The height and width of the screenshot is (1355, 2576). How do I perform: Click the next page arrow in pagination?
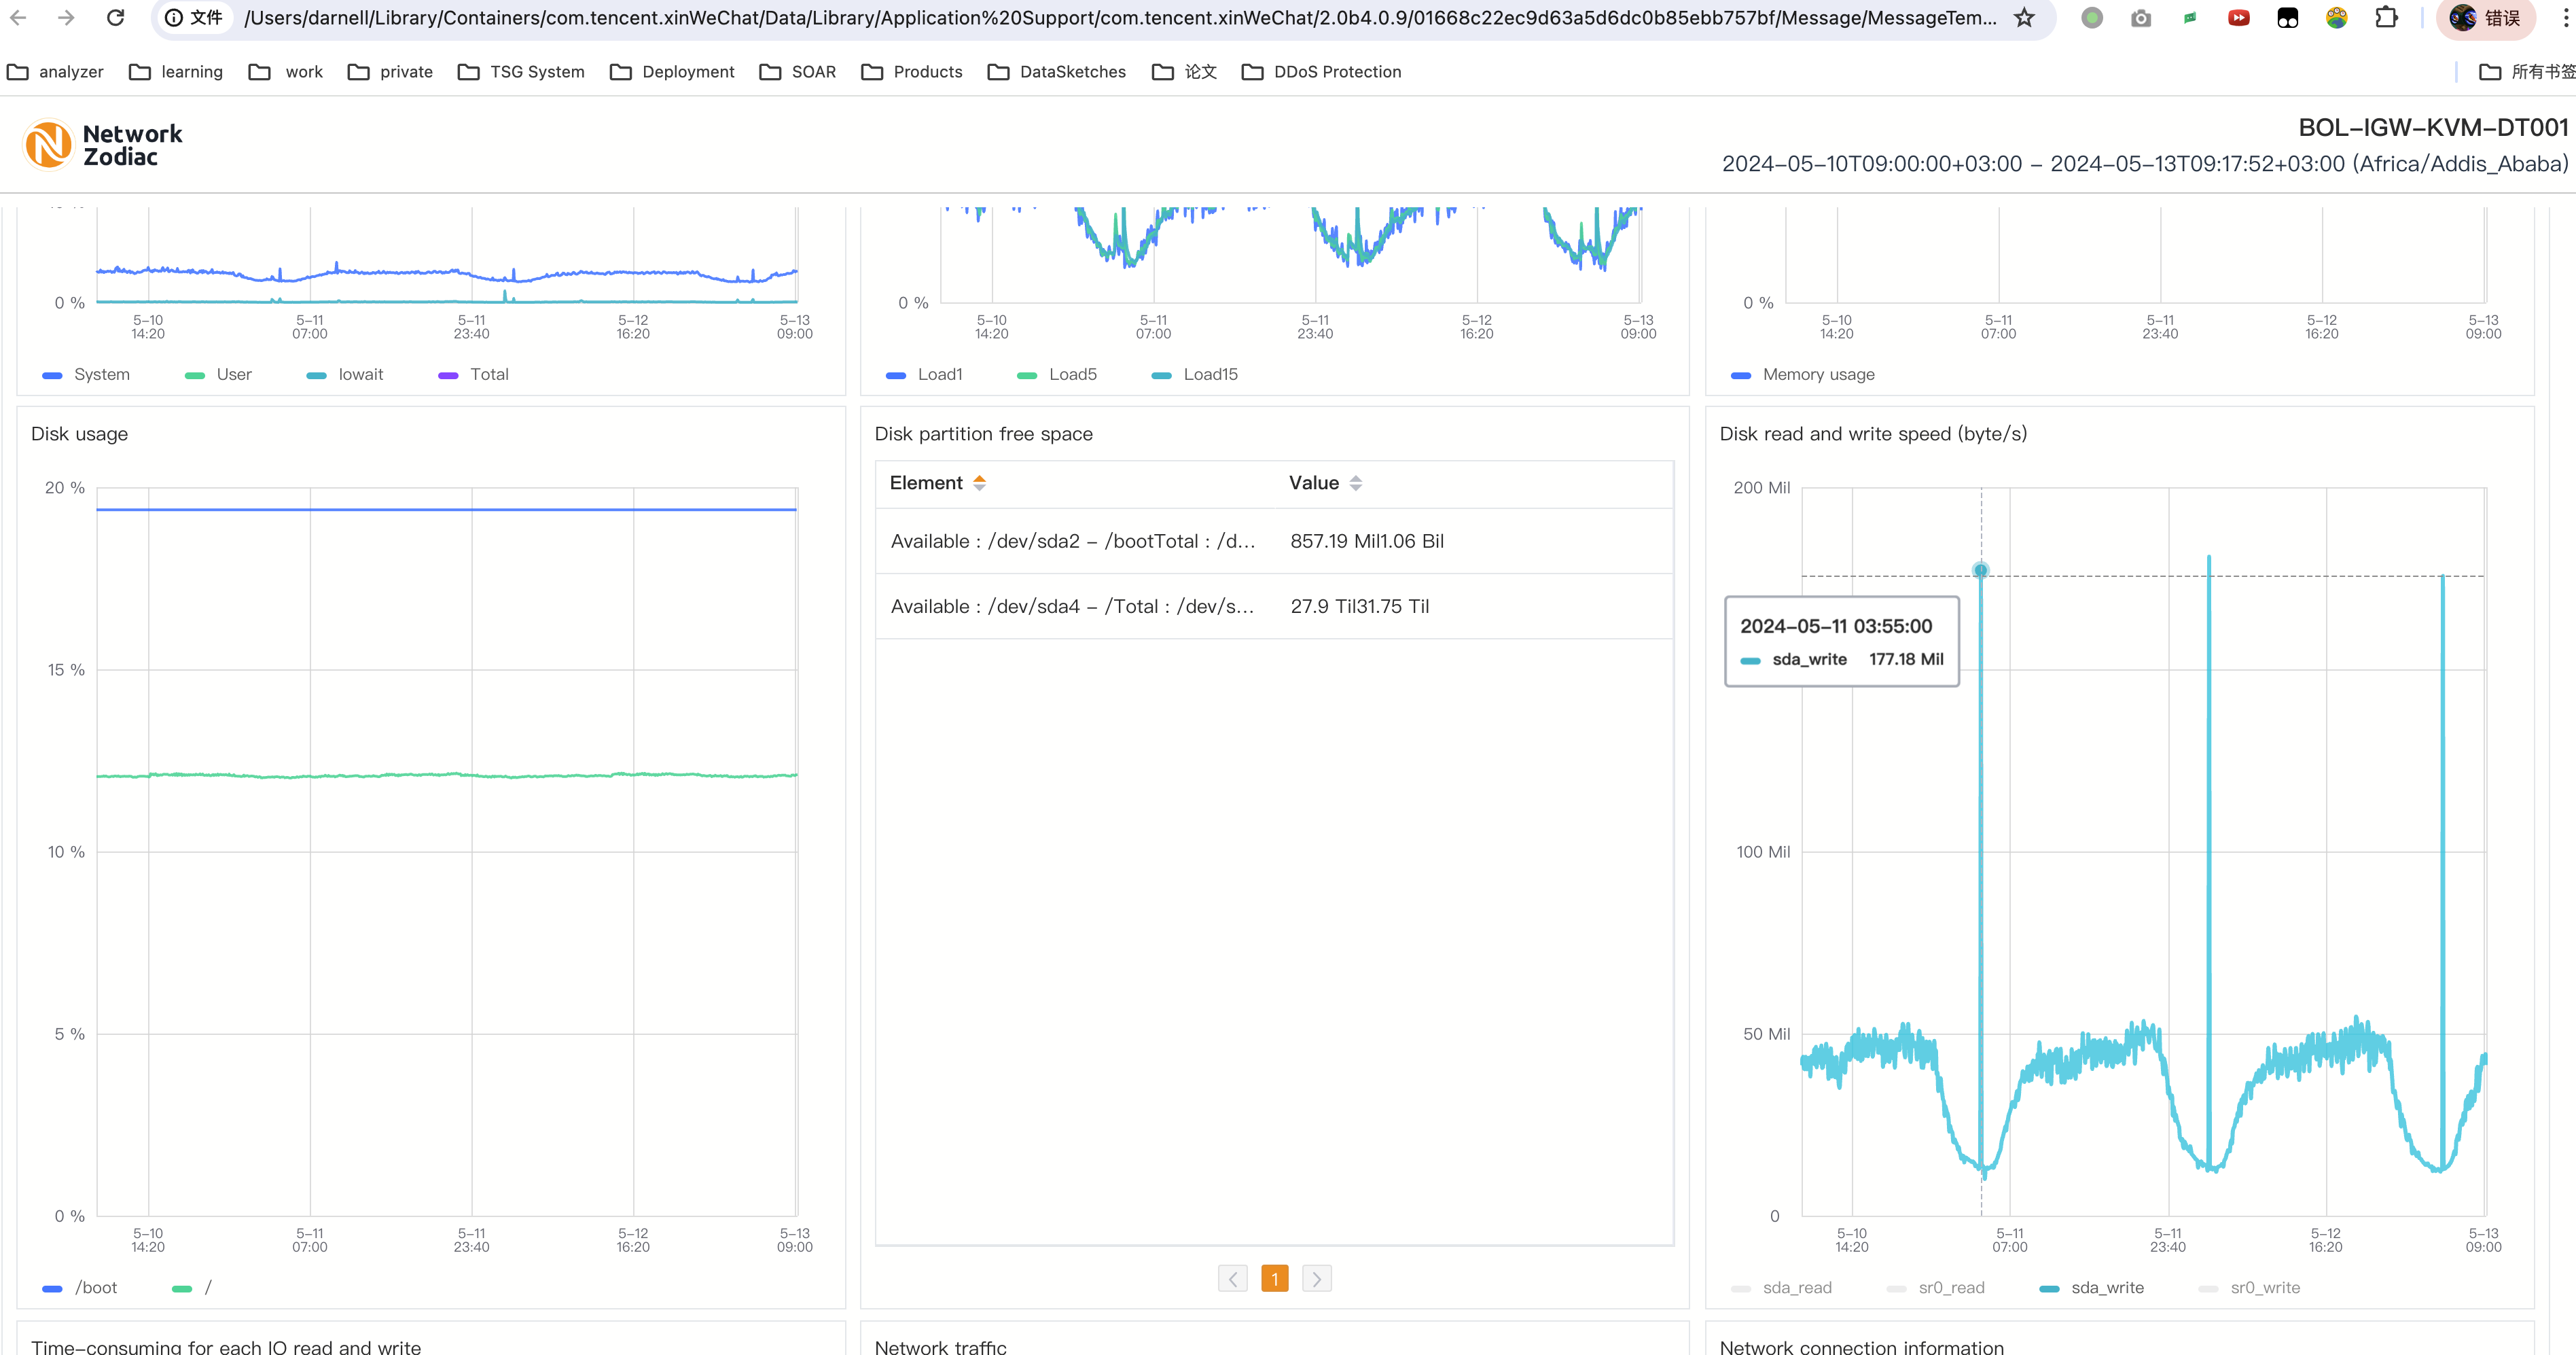[x=1316, y=1279]
